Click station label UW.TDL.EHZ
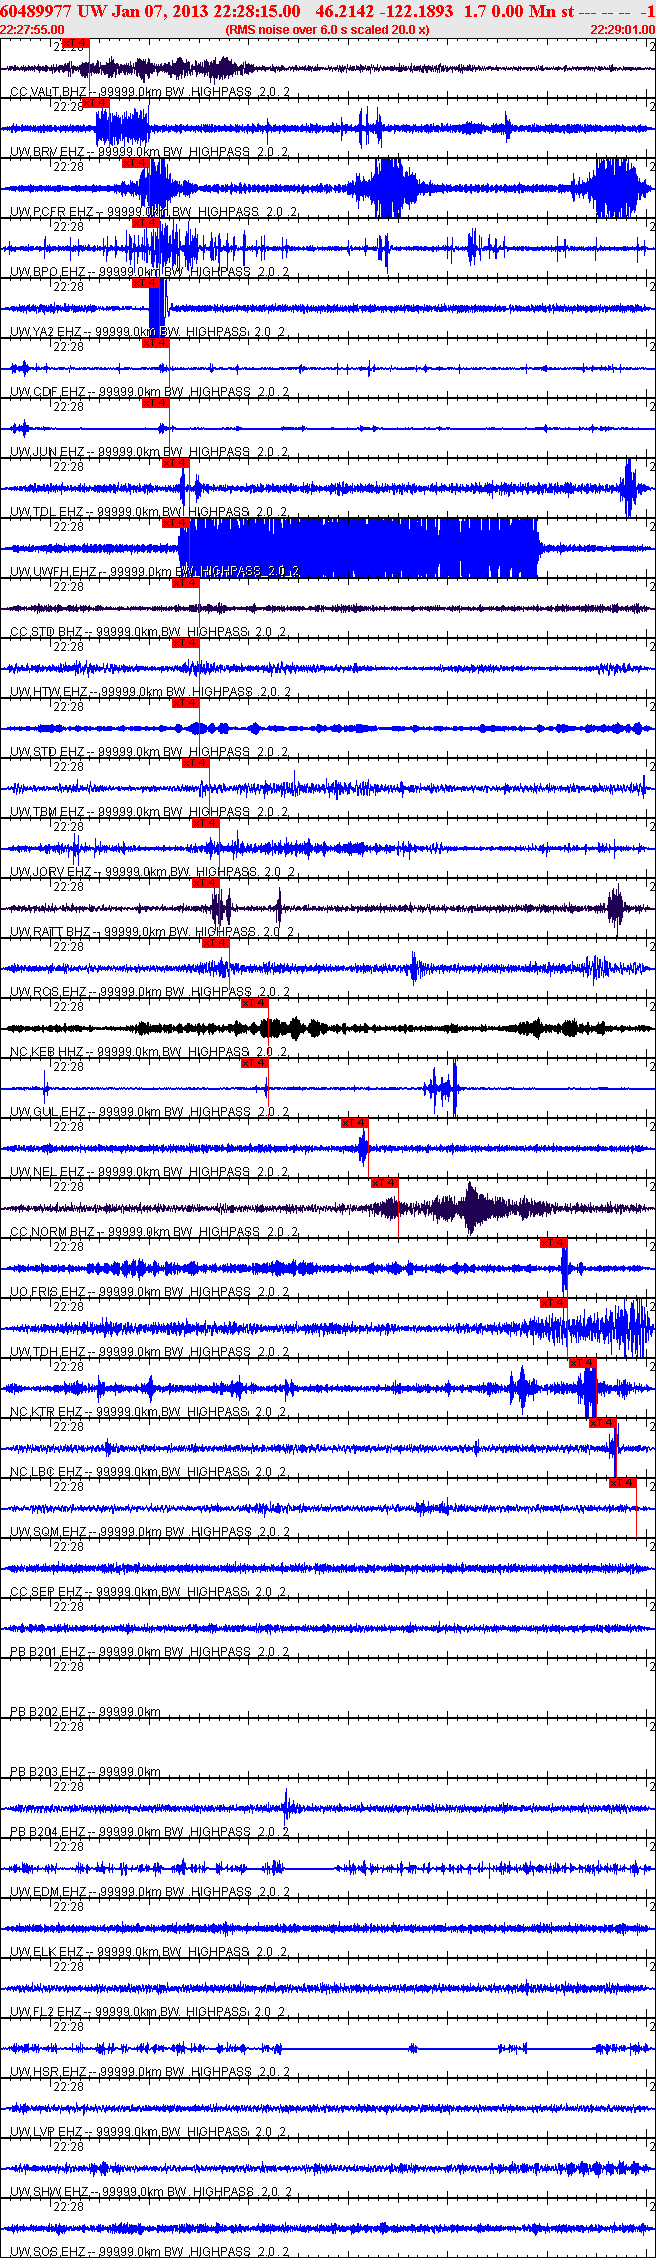The image size is (656, 2258). (x=48, y=512)
